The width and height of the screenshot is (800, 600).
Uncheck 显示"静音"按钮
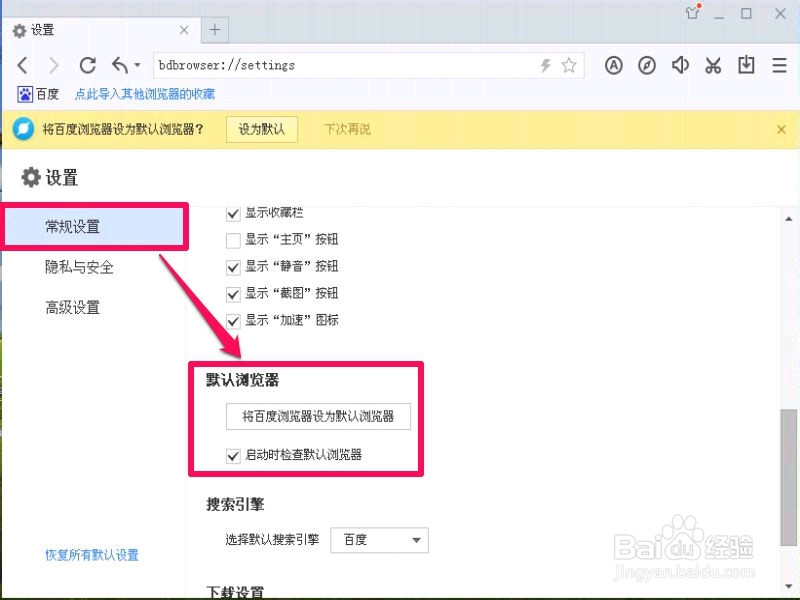[x=232, y=267]
